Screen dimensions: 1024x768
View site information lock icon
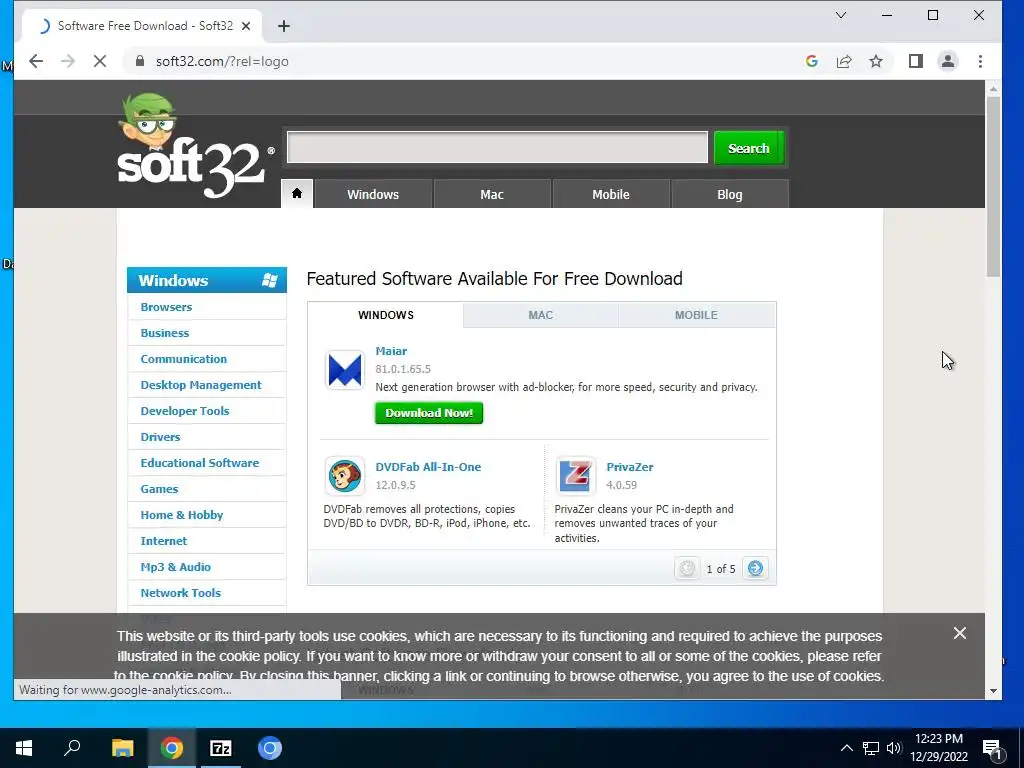139,61
